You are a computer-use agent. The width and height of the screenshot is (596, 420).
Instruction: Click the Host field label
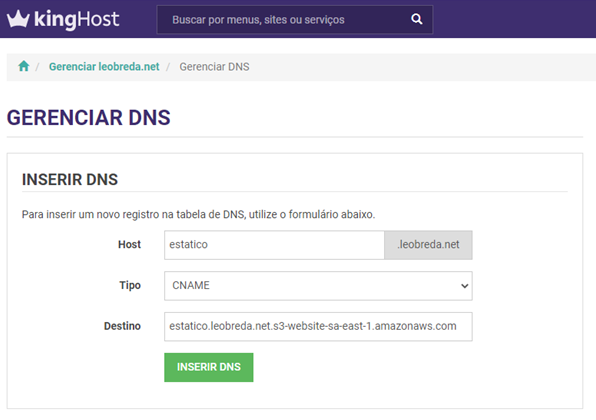129,244
